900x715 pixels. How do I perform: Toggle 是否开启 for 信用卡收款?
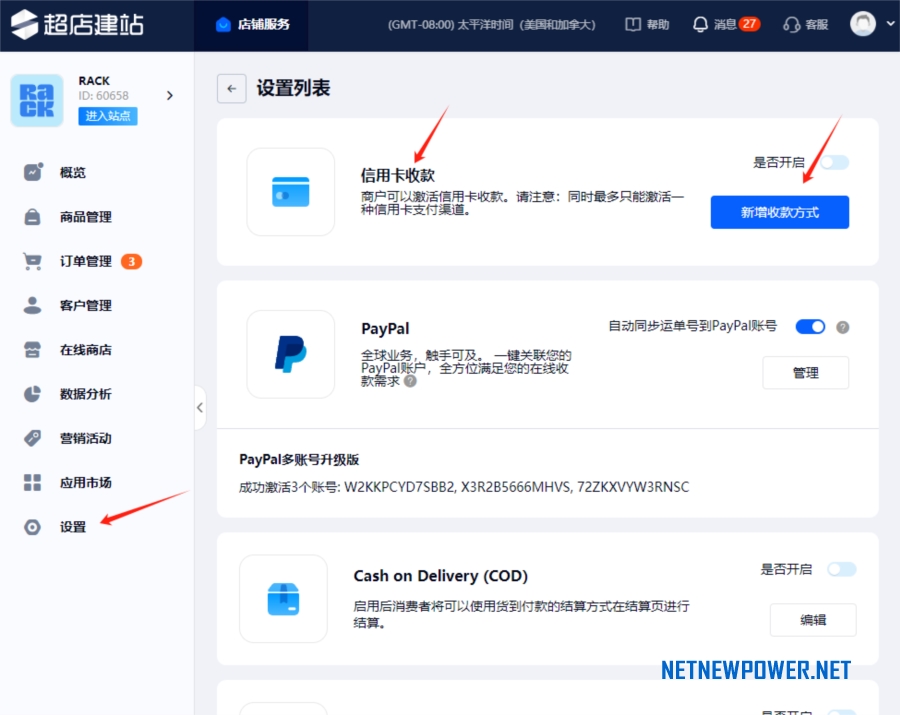pos(835,162)
